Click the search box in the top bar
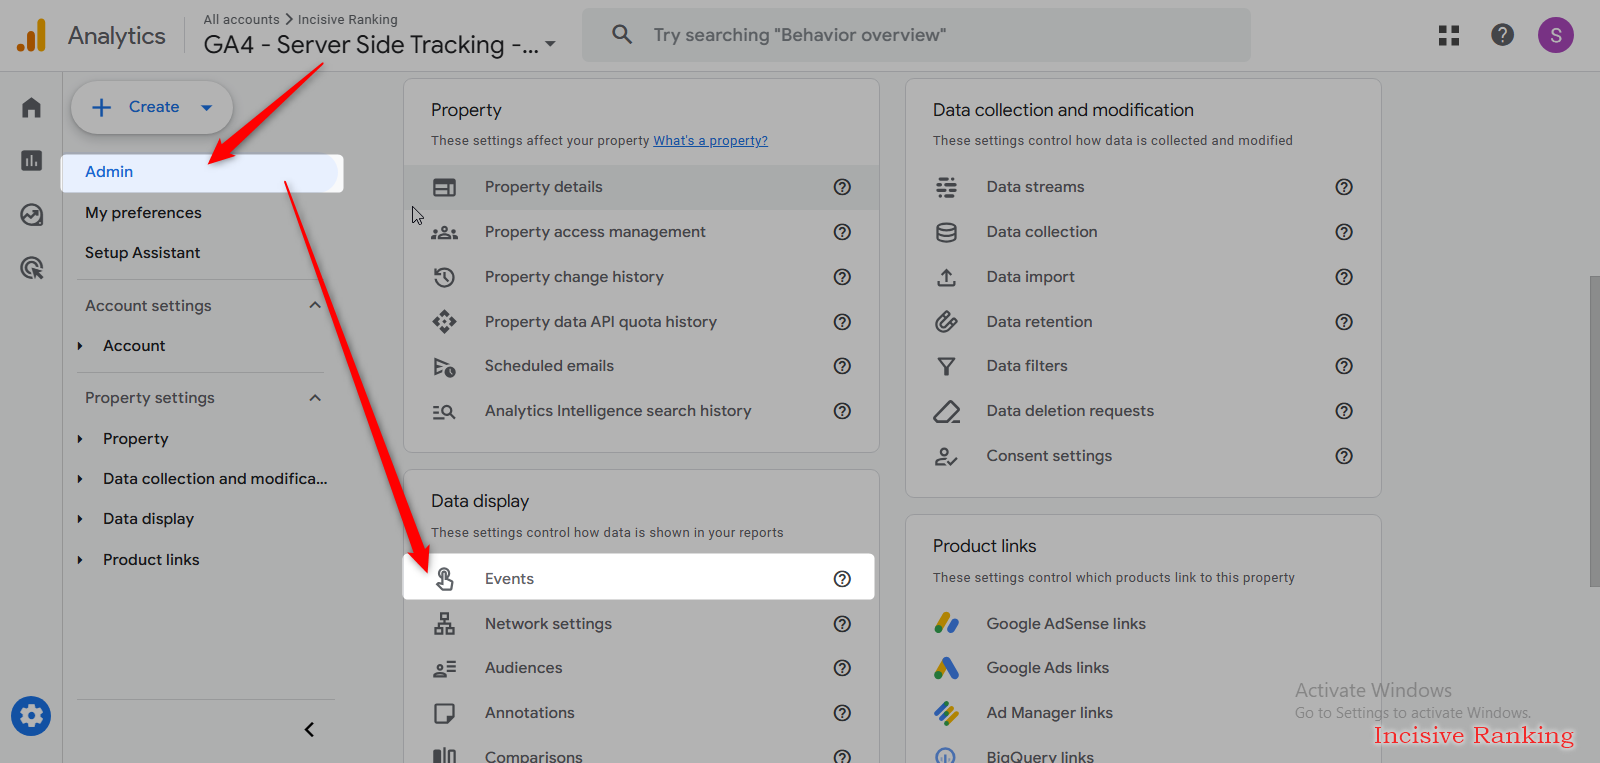Screen dimensions: 1600x763 point(916,35)
